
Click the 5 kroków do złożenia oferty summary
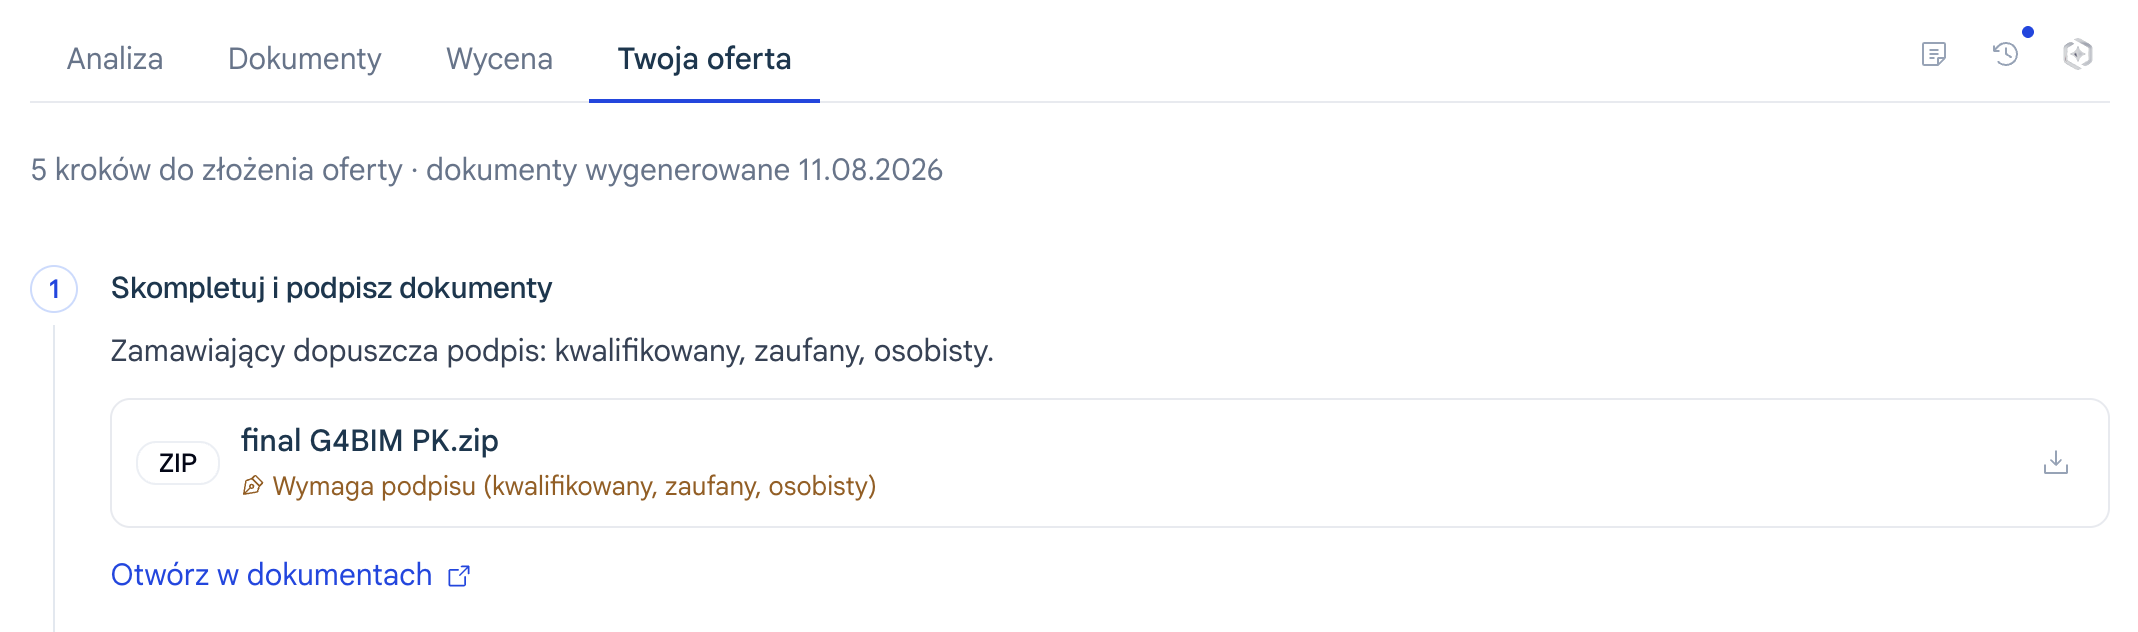point(216,170)
